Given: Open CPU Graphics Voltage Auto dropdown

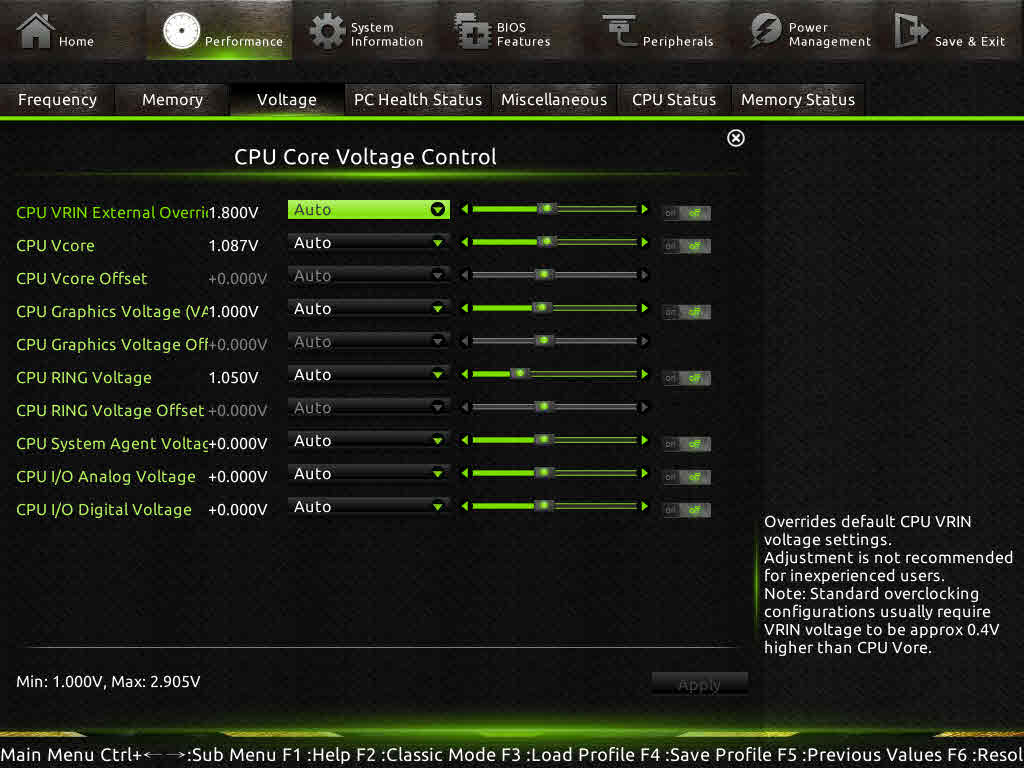Looking at the screenshot, I should pos(368,308).
